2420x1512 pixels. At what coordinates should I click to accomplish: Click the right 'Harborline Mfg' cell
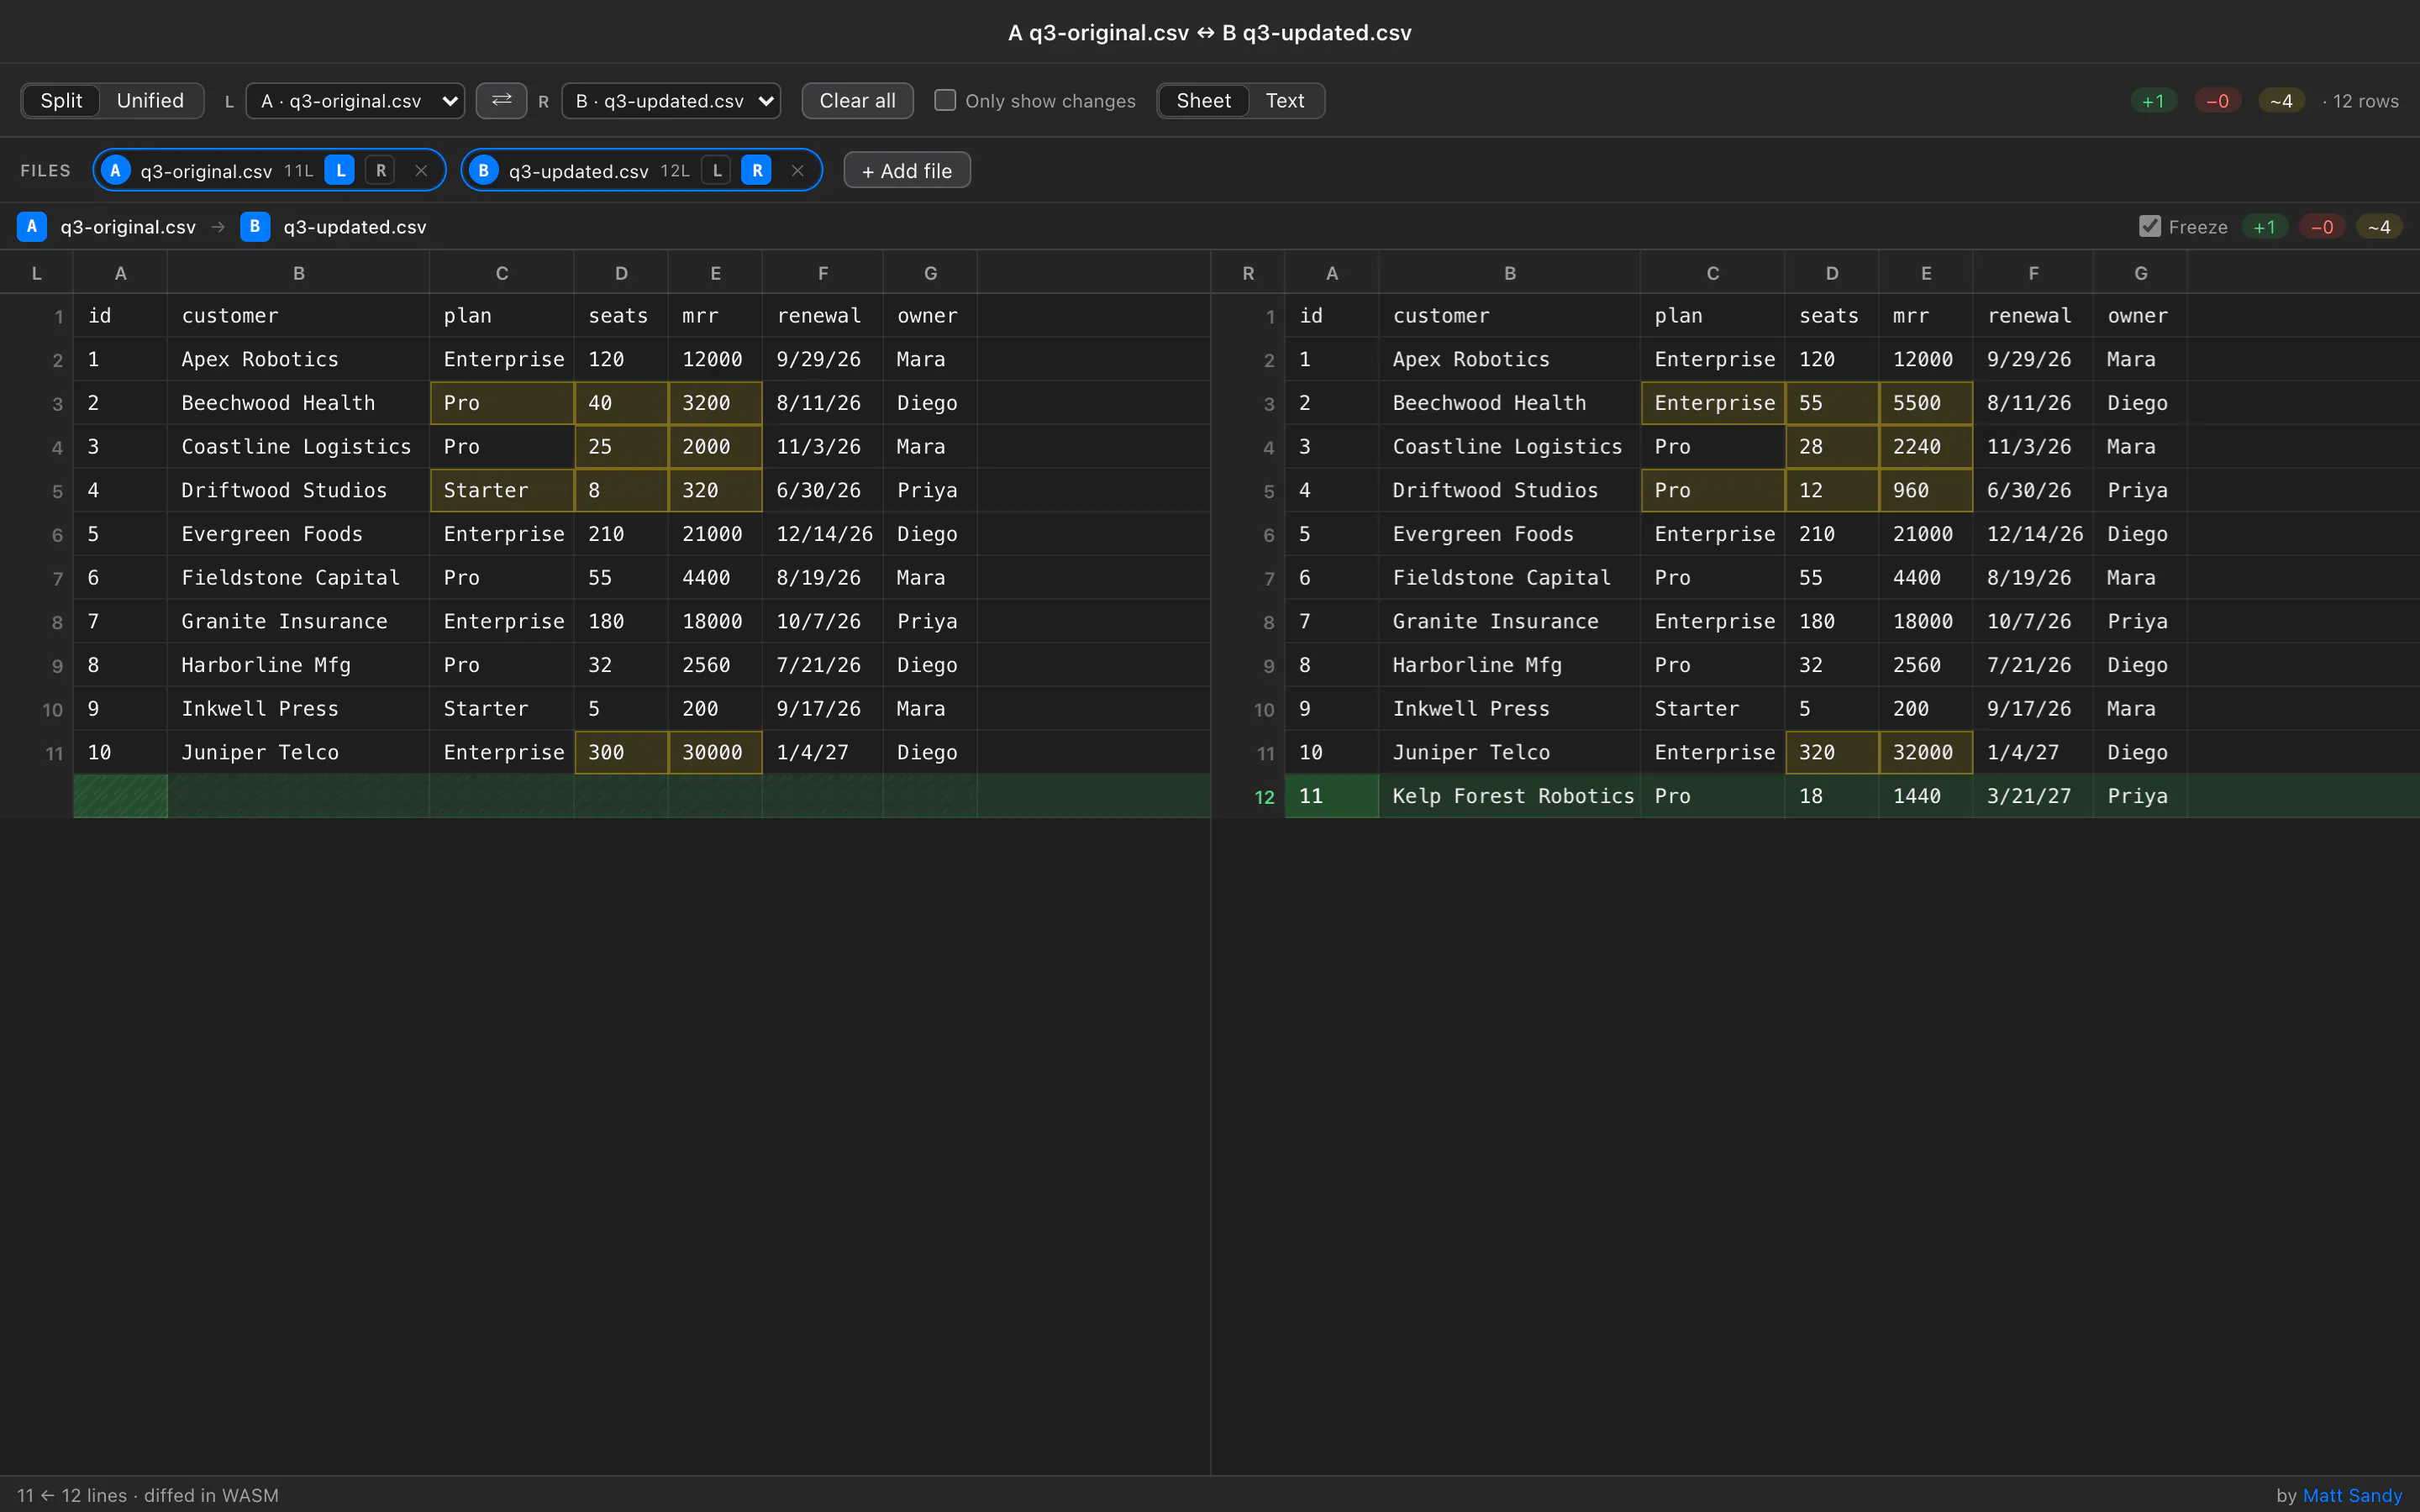point(1510,665)
